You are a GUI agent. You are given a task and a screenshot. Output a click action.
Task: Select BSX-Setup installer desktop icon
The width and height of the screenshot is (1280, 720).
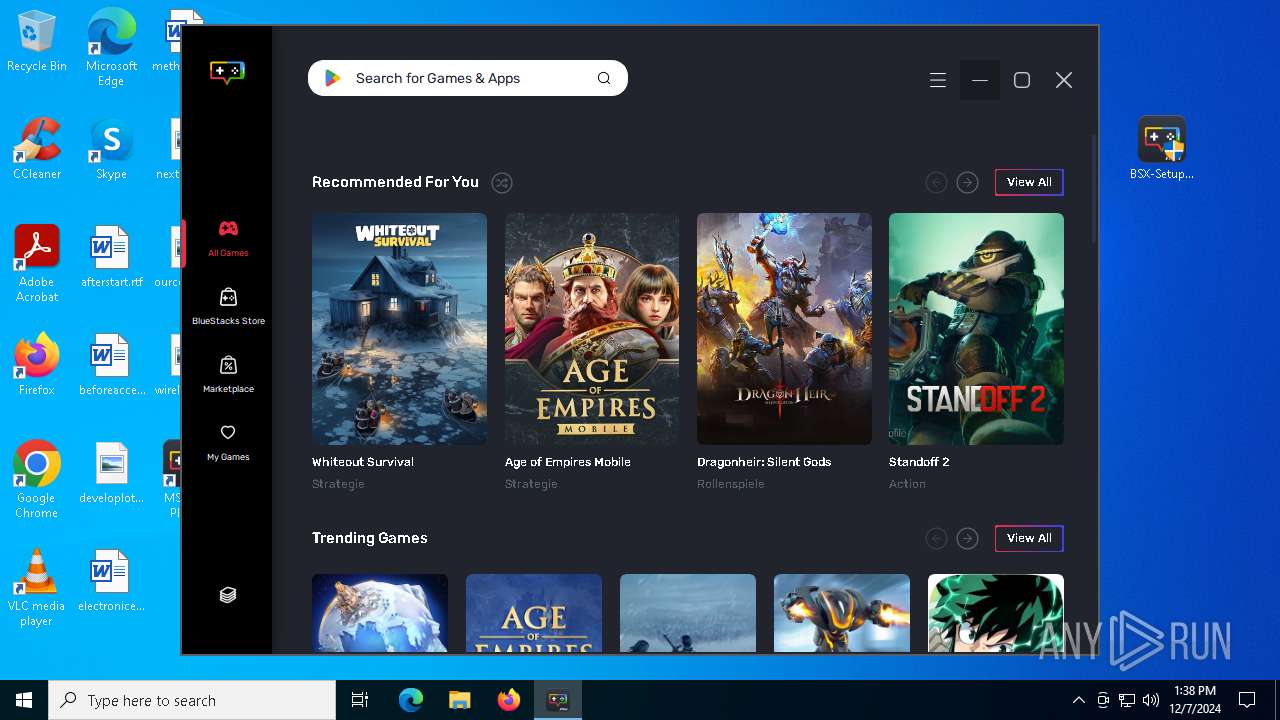1162,149
